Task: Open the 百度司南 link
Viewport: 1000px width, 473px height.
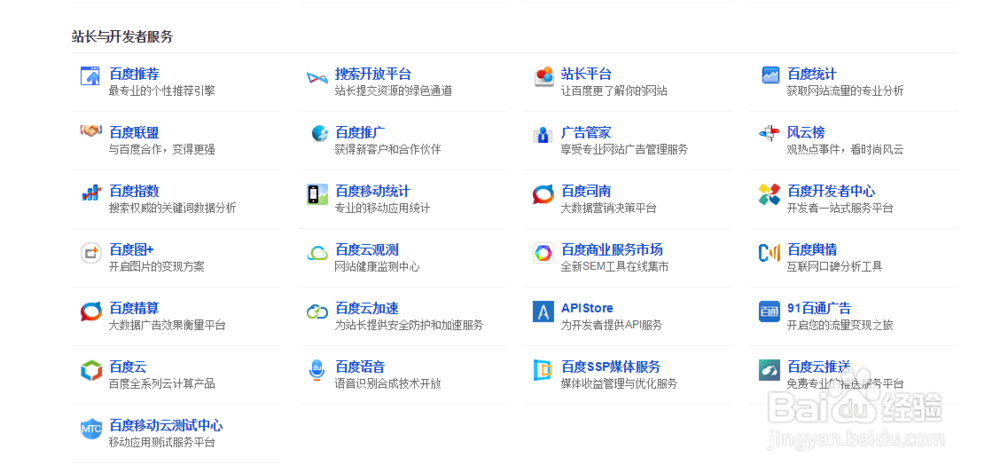Action: tap(586, 191)
